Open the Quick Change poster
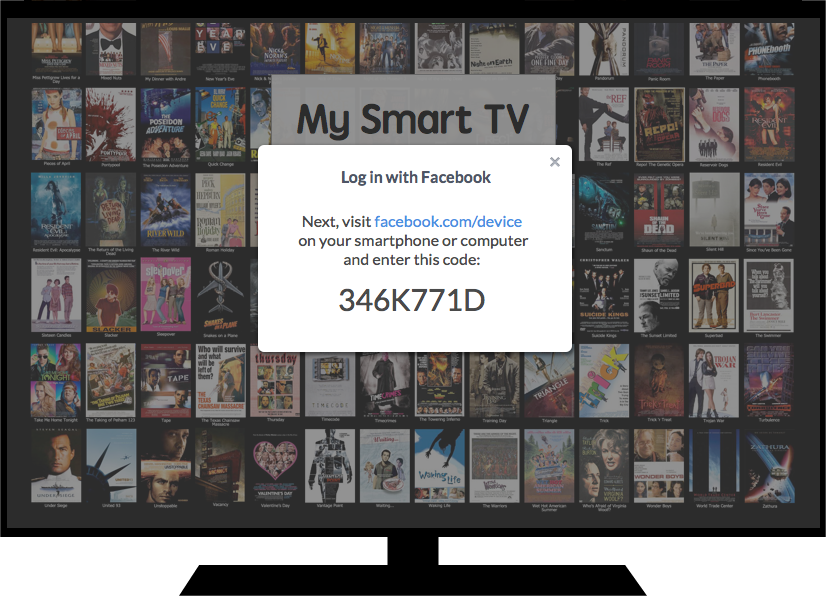 [x=220, y=124]
